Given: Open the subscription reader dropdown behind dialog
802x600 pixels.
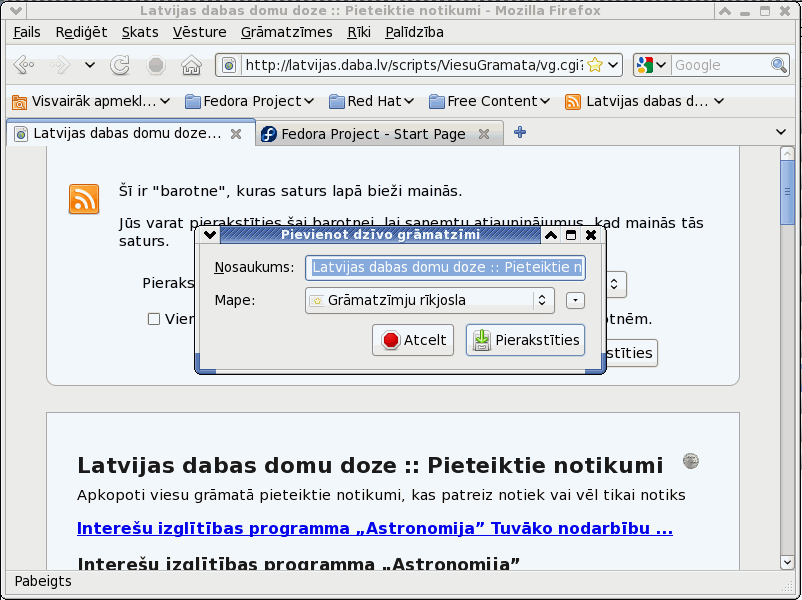Looking at the screenshot, I should pyautogui.click(x=616, y=284).
